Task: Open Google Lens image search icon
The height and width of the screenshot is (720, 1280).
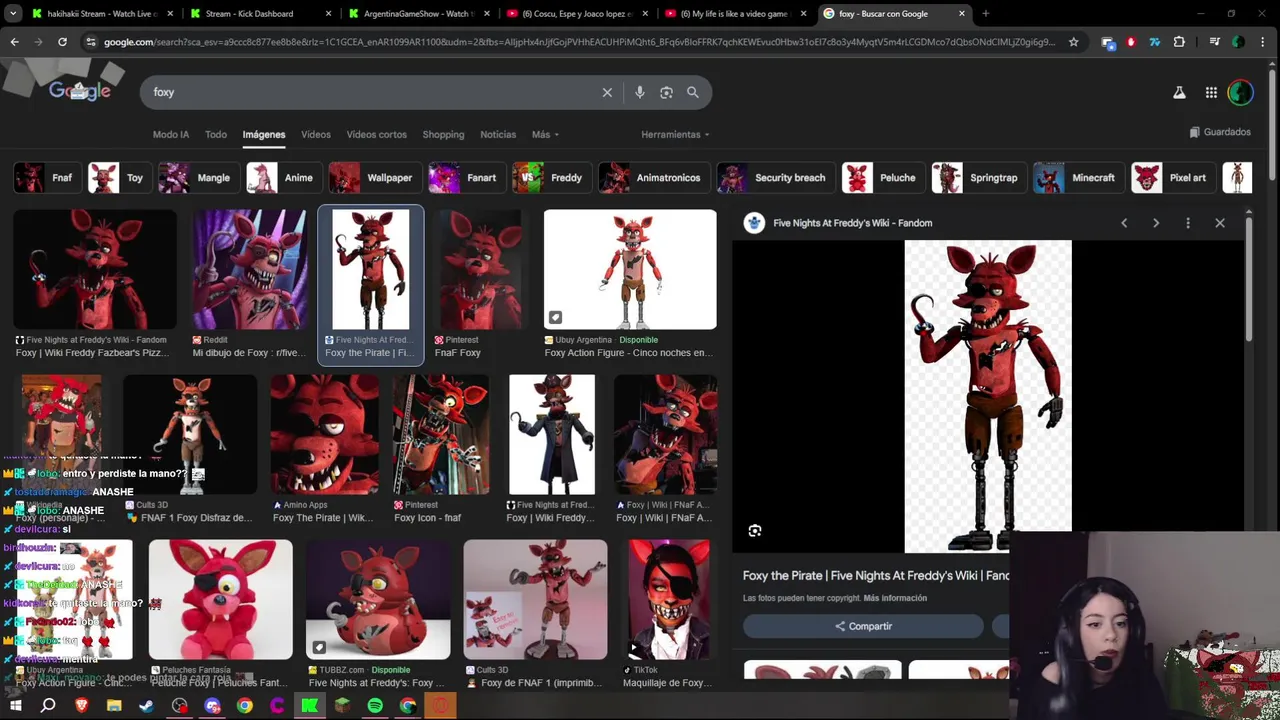Action: [666, 92]
